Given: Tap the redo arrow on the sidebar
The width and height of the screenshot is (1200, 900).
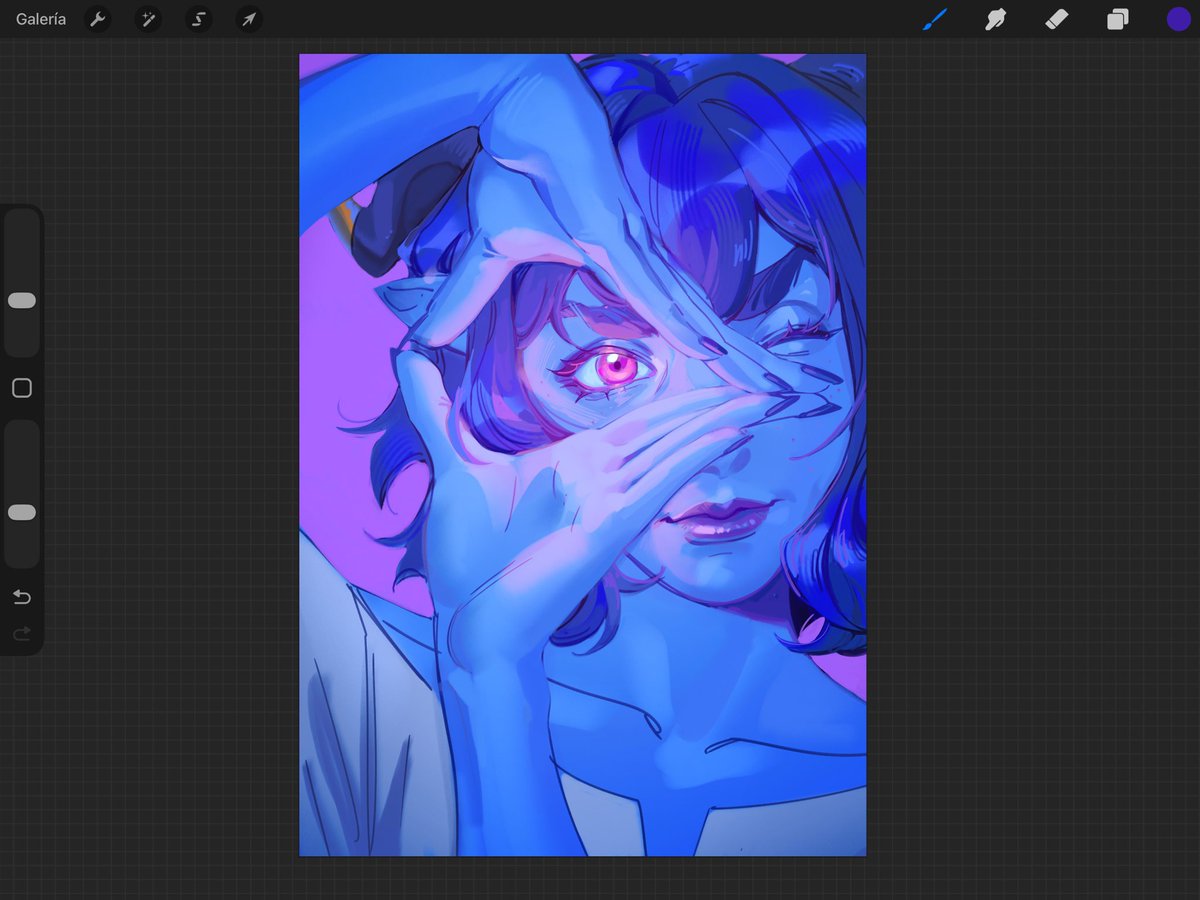Looking at the screenshot, I should pos(21,633).
